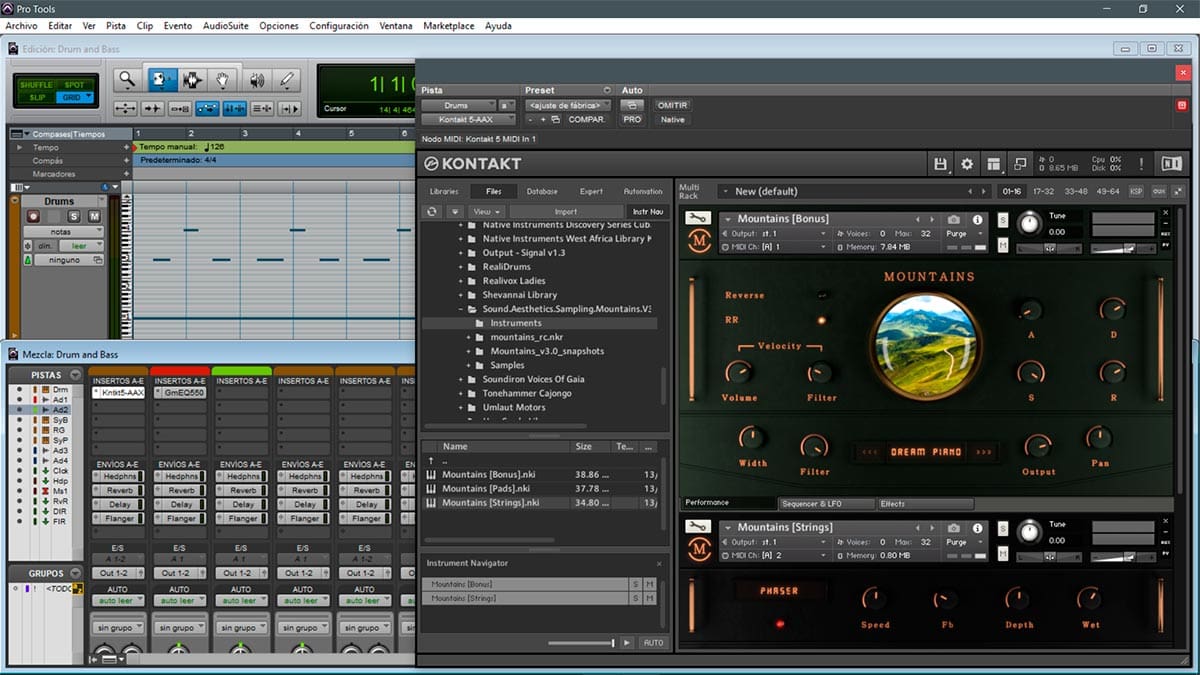Screen dimensions: 1200x675
Task: Mute Mountains [Bonus] in Instrument Navigator
Action: tap(650, 584)
